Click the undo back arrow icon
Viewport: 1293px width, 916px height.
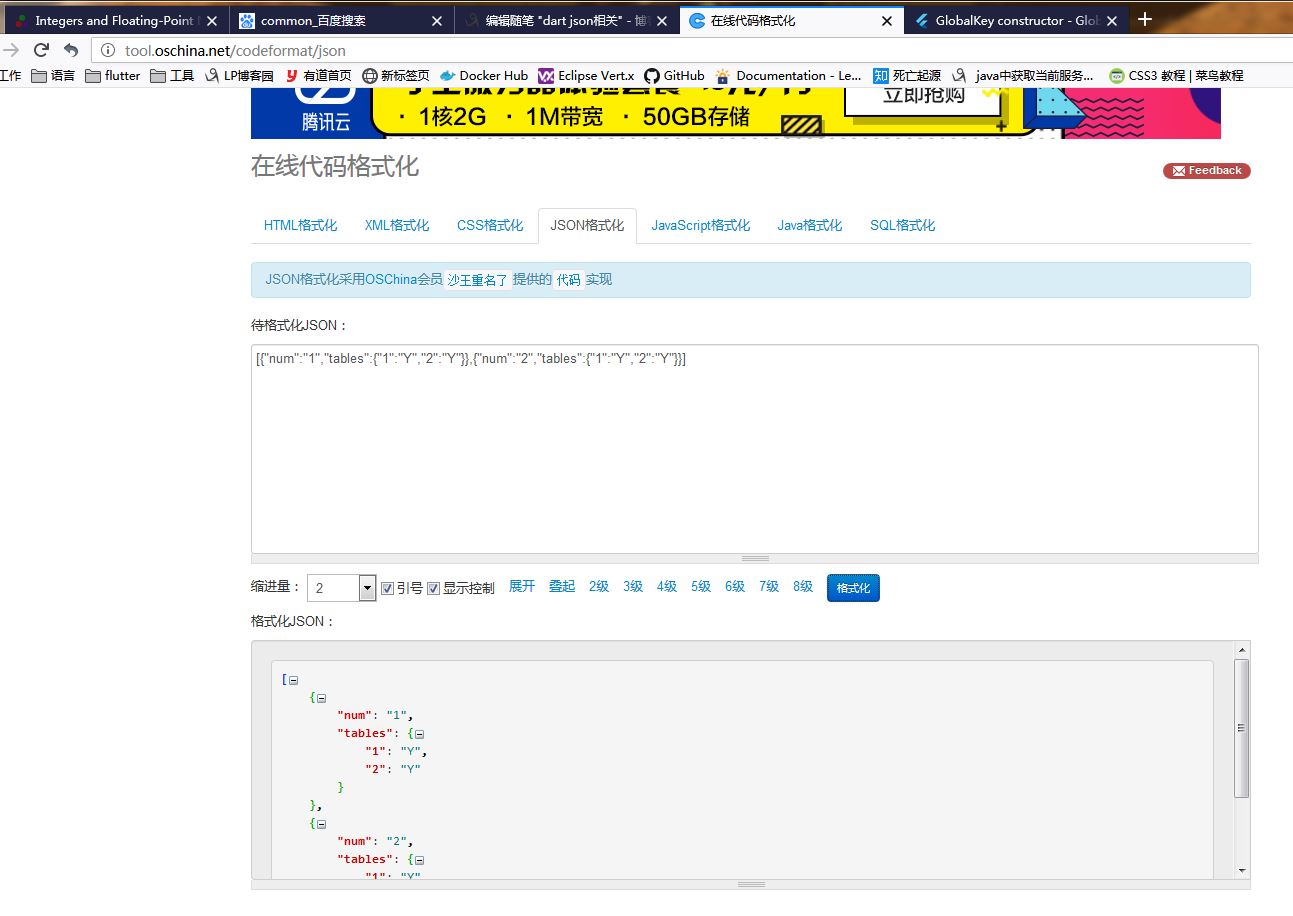click(x=70, y=50)
